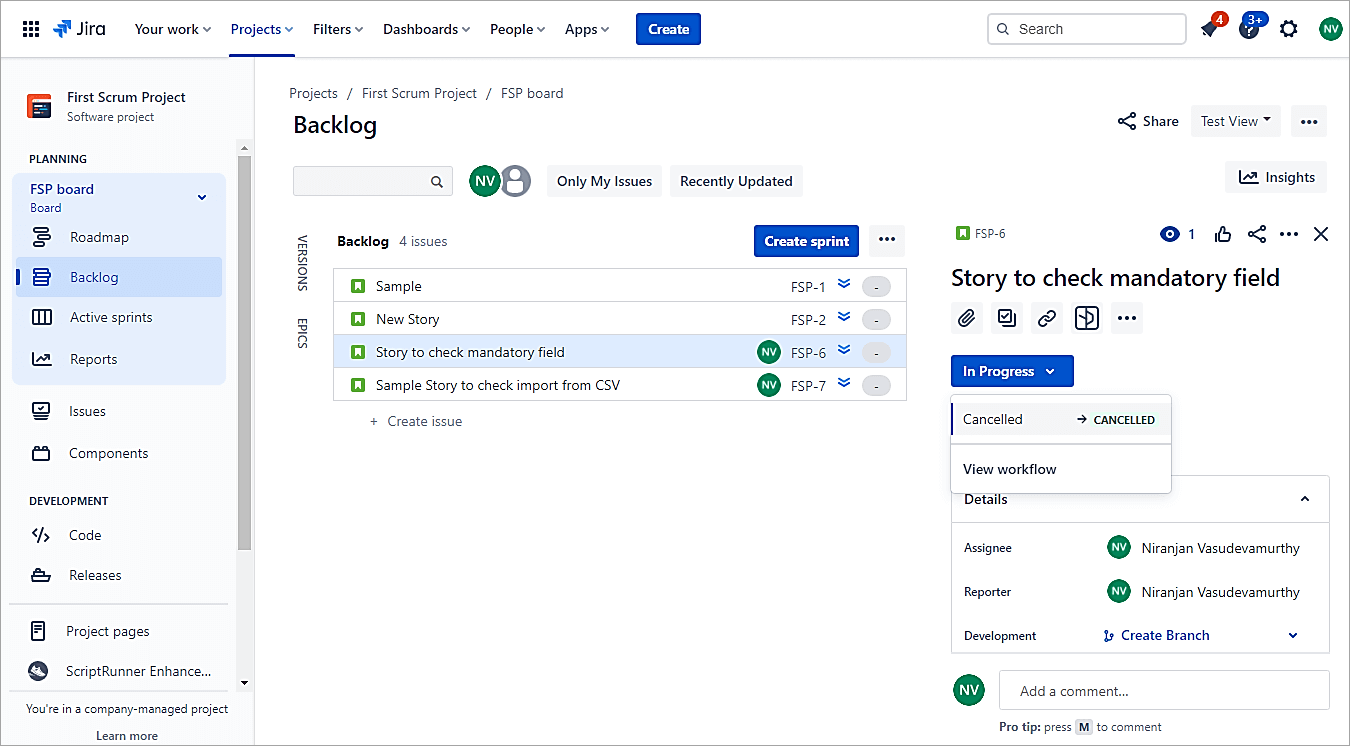Open the notifications bell icon
The width and height of the screenshot is (1350, 746).
pyautogui.click(x=1209, y=29)
